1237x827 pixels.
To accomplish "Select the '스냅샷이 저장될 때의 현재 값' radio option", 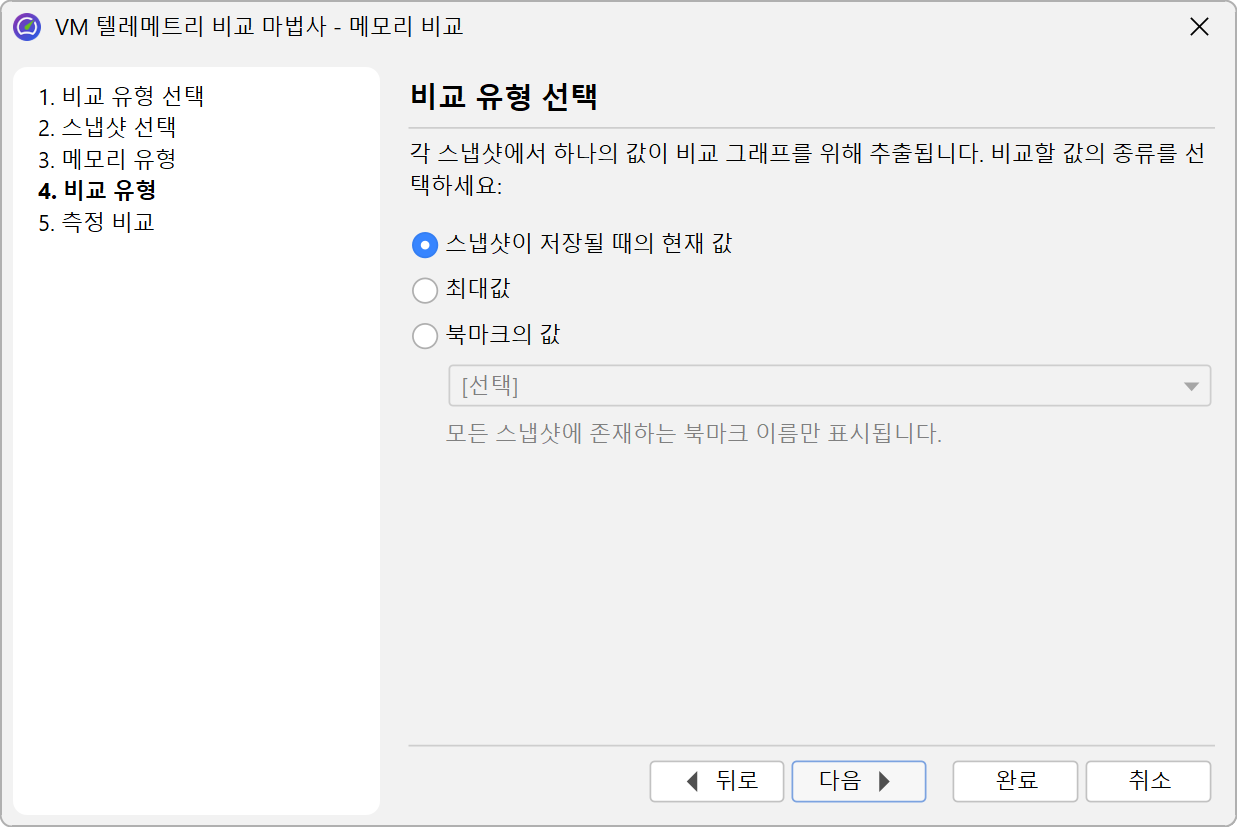I will (x=425, y=244).
